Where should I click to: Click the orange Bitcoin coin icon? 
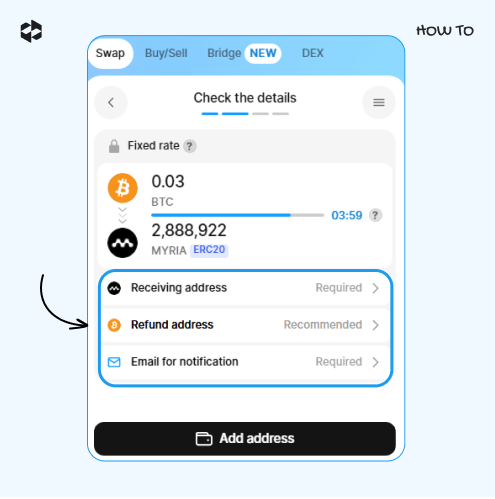pos(122,188)
